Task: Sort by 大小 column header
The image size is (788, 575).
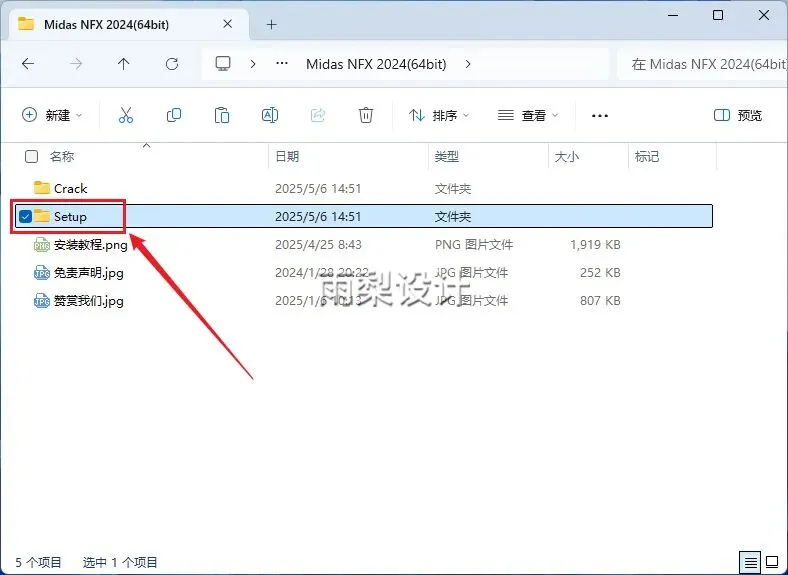Action: click(567, 156)
